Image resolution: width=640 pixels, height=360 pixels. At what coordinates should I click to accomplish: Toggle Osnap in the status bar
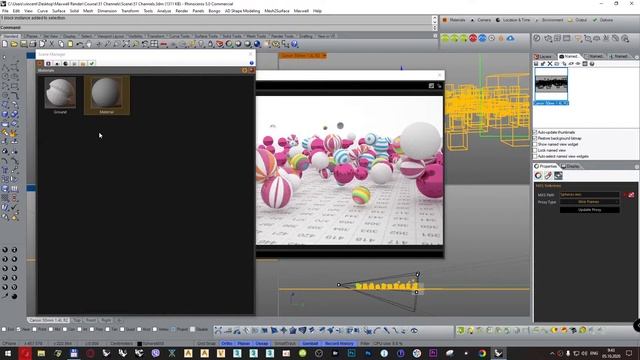click(262, 343)
